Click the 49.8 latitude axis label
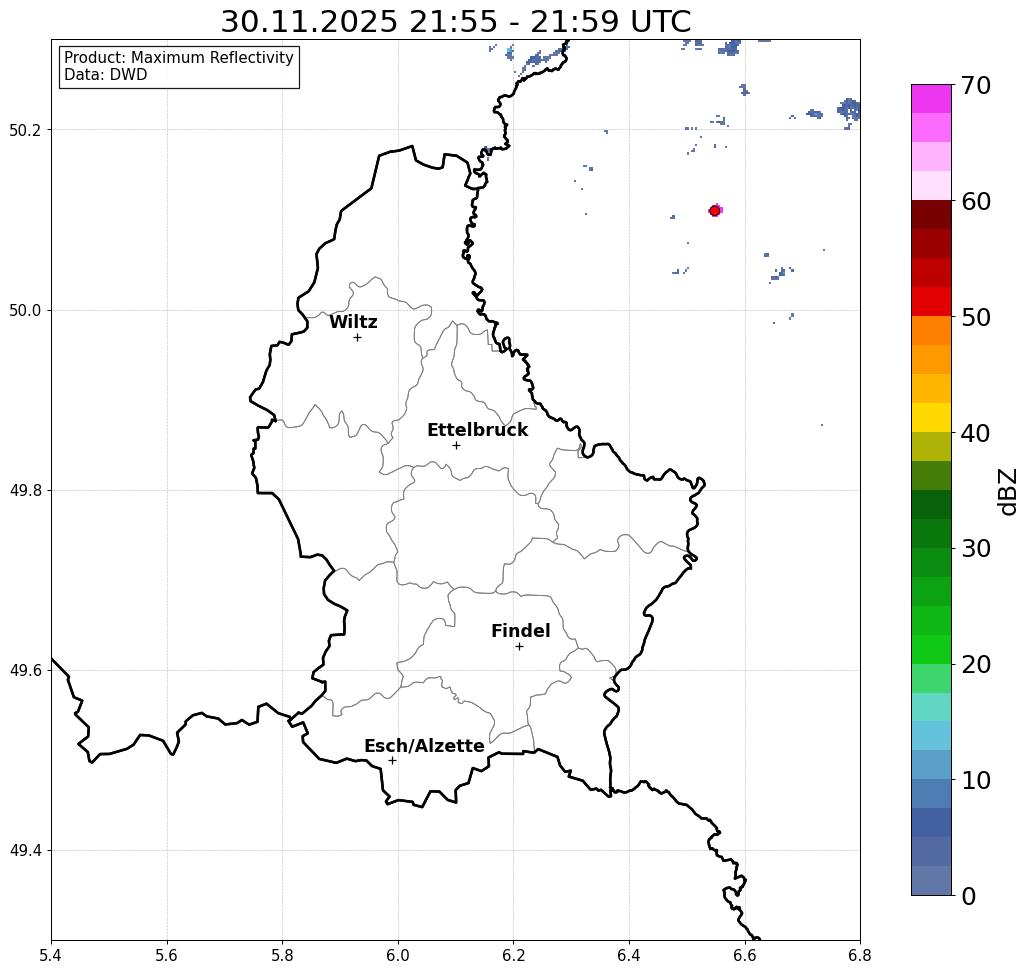This screenshot has width=1029, height=973. [x=25, y=491]
